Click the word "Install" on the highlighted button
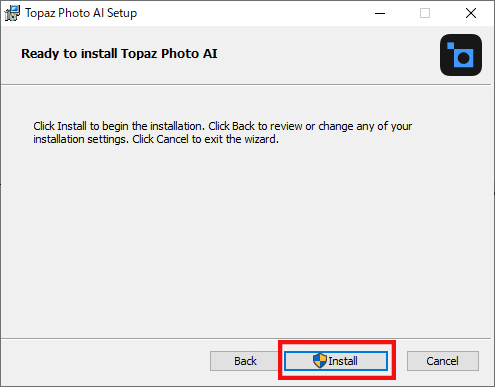495x387 pixels. [x=343, y=361]
